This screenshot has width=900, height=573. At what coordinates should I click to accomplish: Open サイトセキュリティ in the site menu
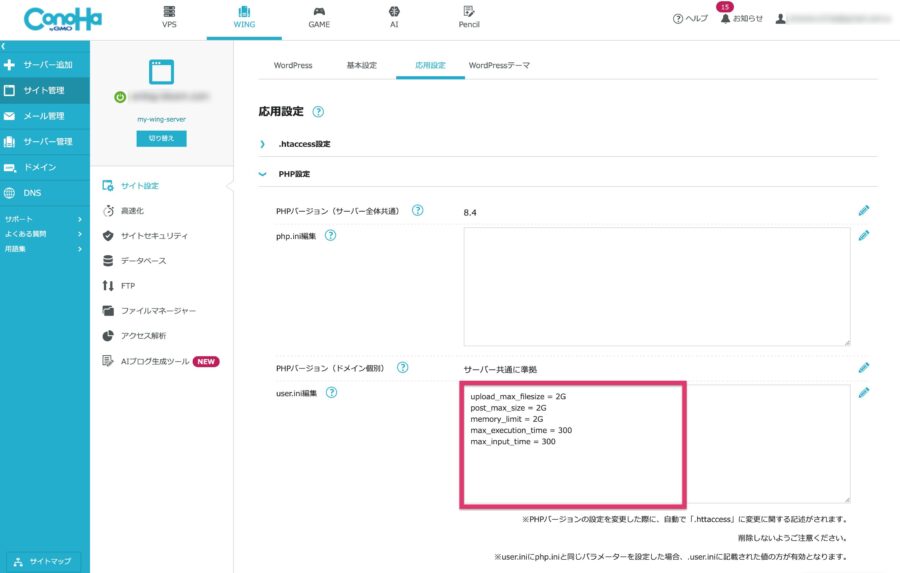click(x=145, y=235)
